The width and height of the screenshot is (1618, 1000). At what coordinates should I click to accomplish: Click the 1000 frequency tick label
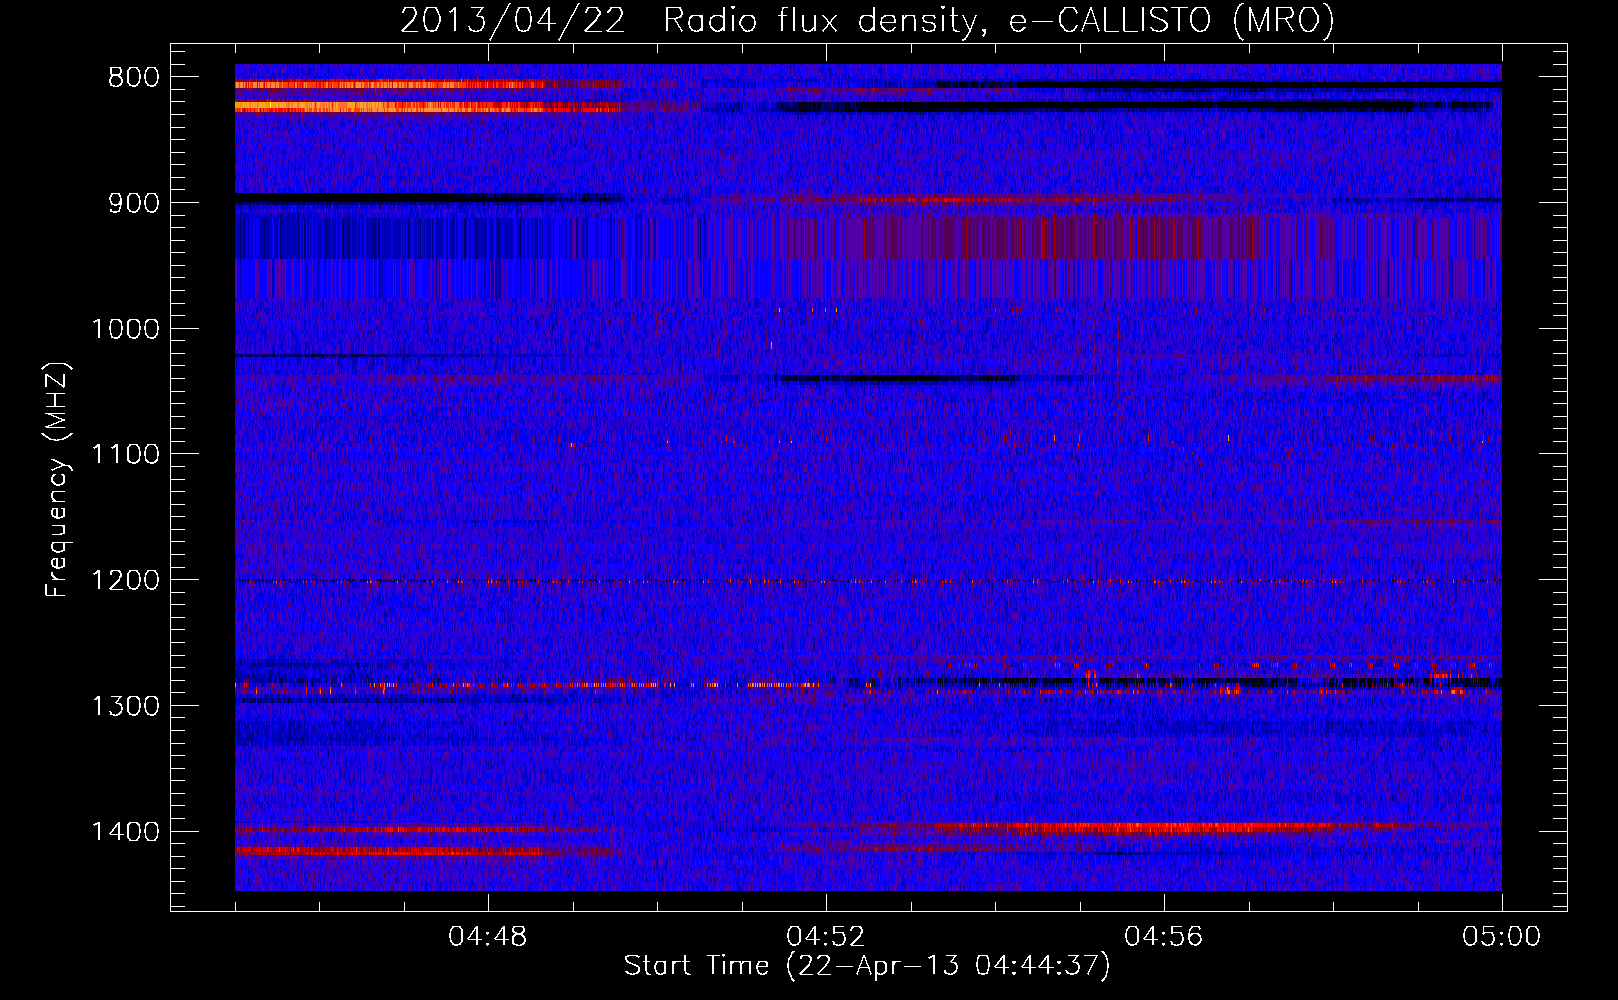[x=125, y=329]
